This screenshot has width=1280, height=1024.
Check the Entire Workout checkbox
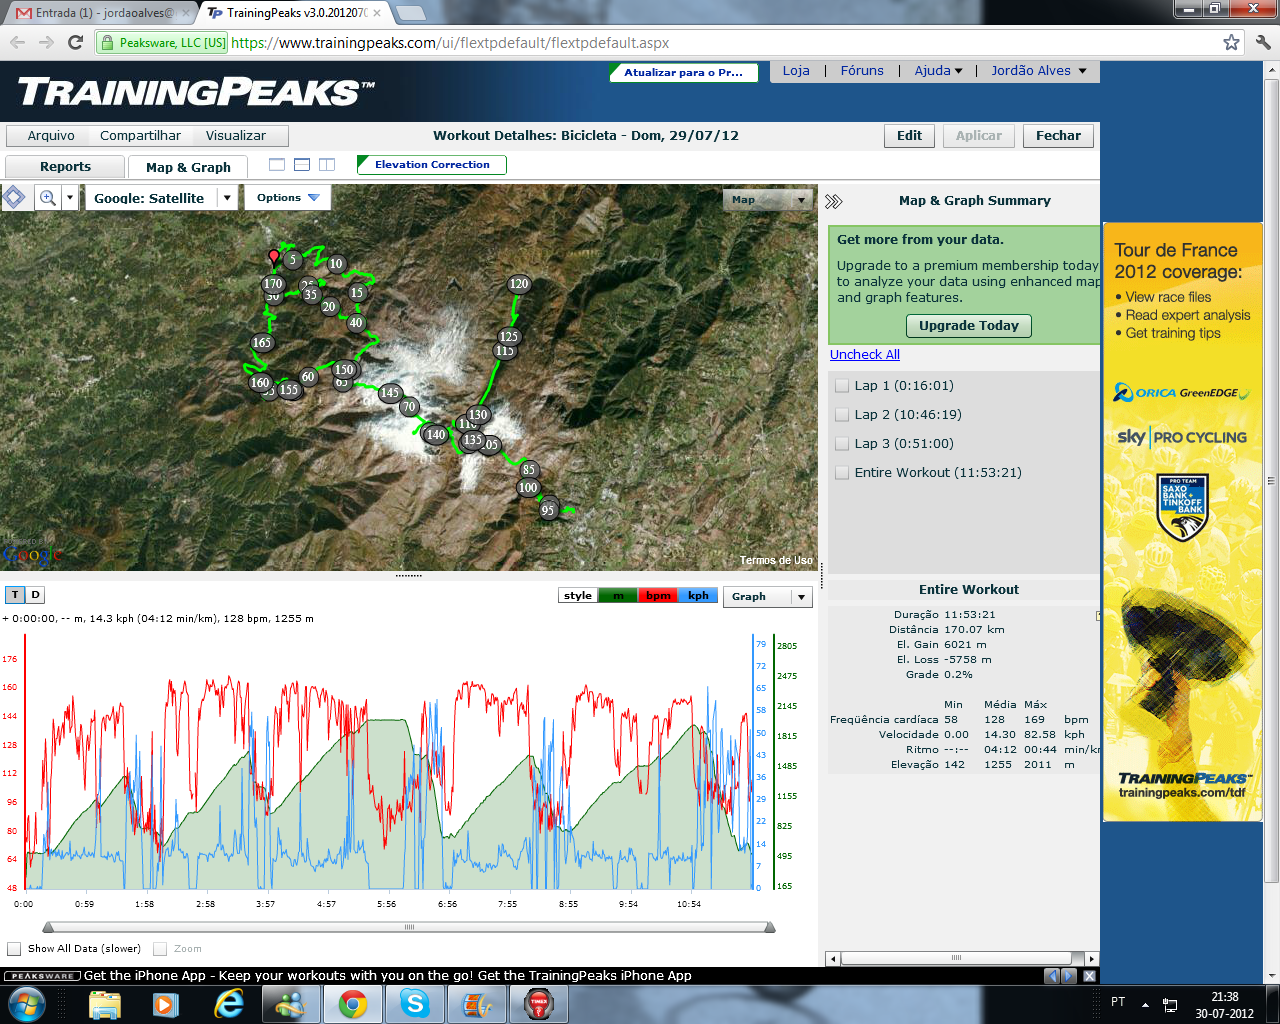(x=842, y=473)
